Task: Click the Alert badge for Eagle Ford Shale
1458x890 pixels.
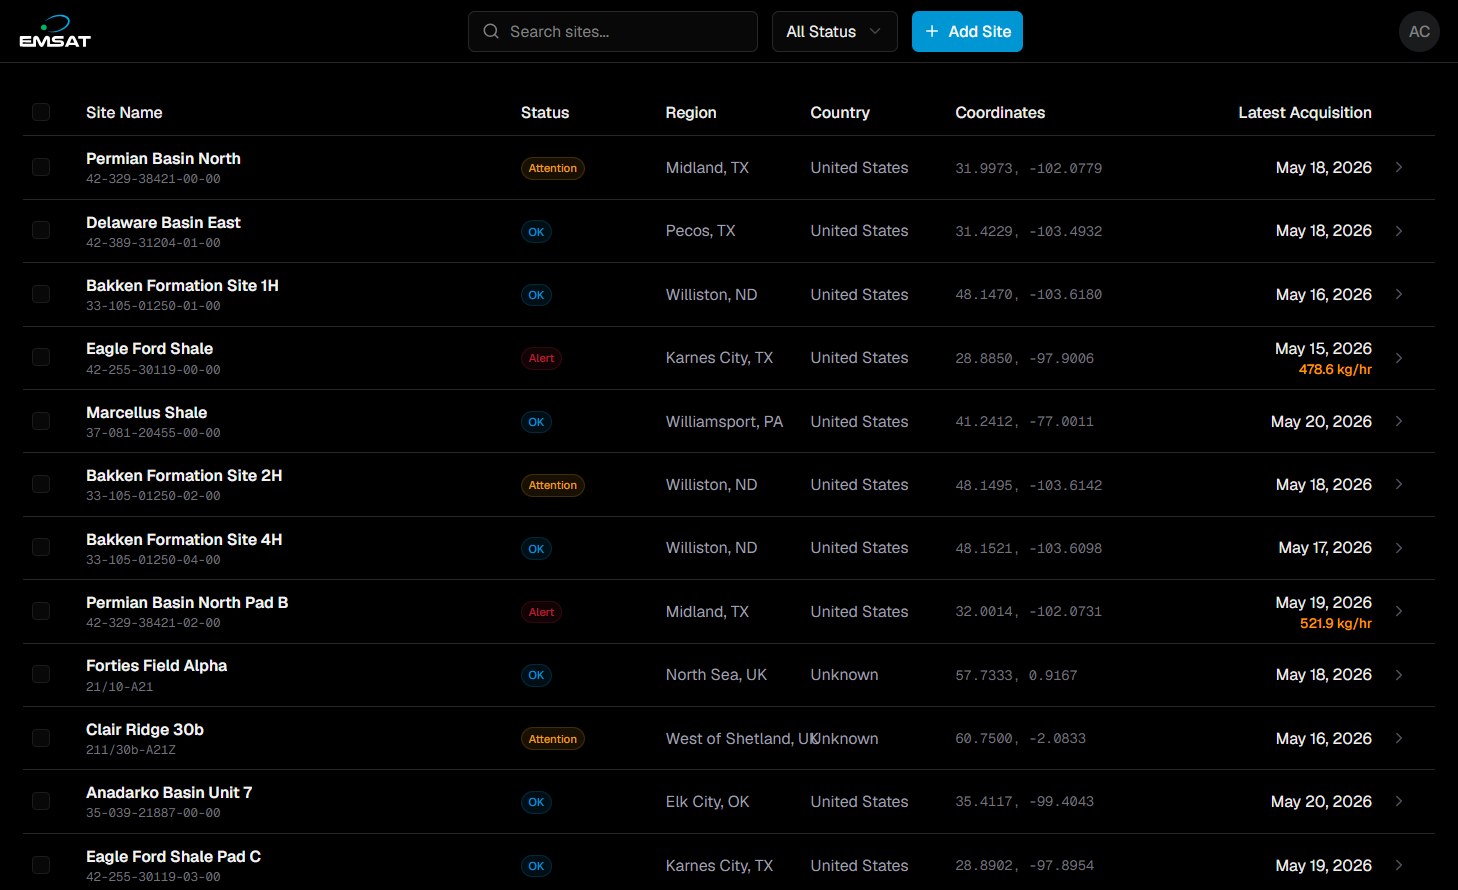Action: [x=541, y=358]
